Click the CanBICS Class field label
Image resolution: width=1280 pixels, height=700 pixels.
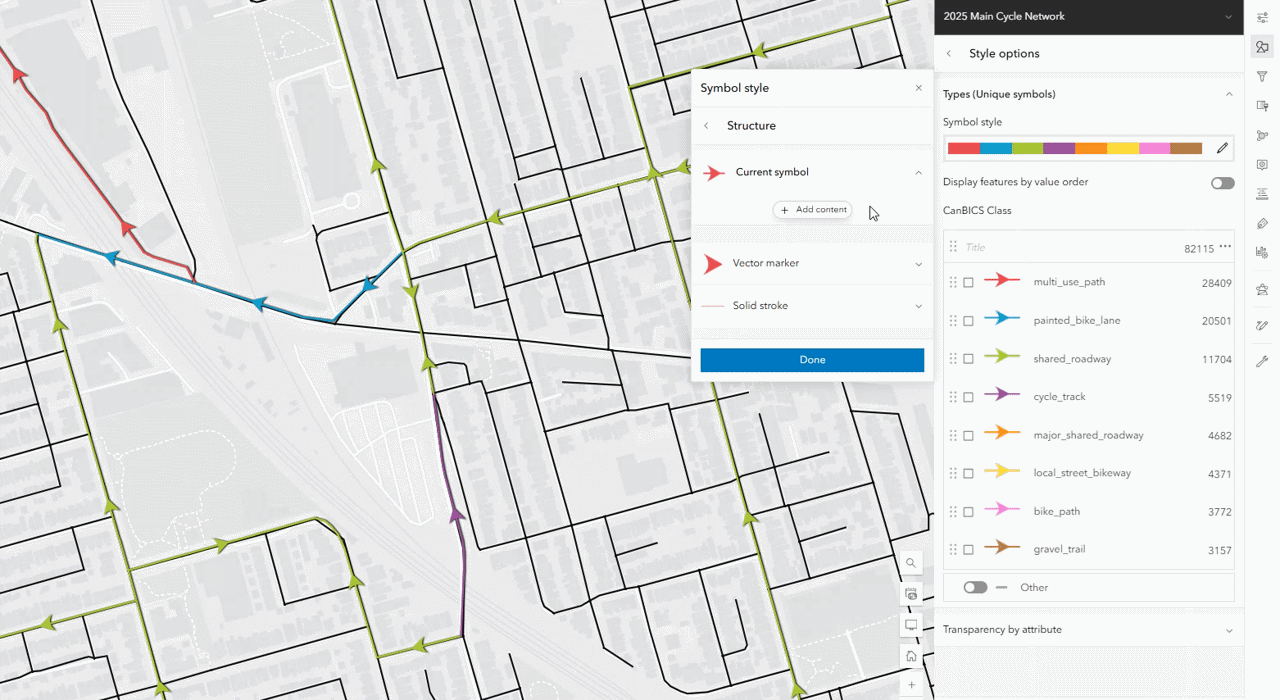[x=977, y=211]
